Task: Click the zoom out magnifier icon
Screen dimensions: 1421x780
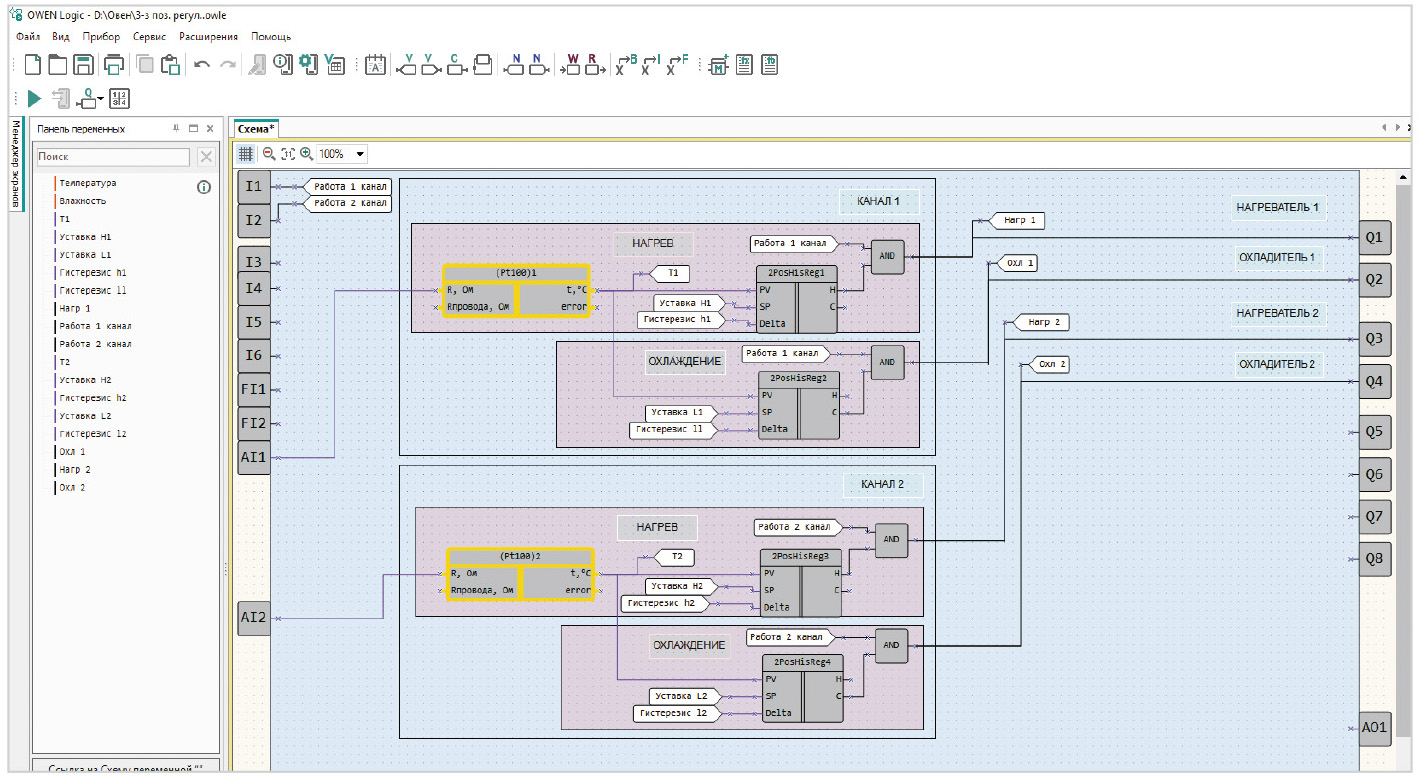Action: click(x=269, y=154)
